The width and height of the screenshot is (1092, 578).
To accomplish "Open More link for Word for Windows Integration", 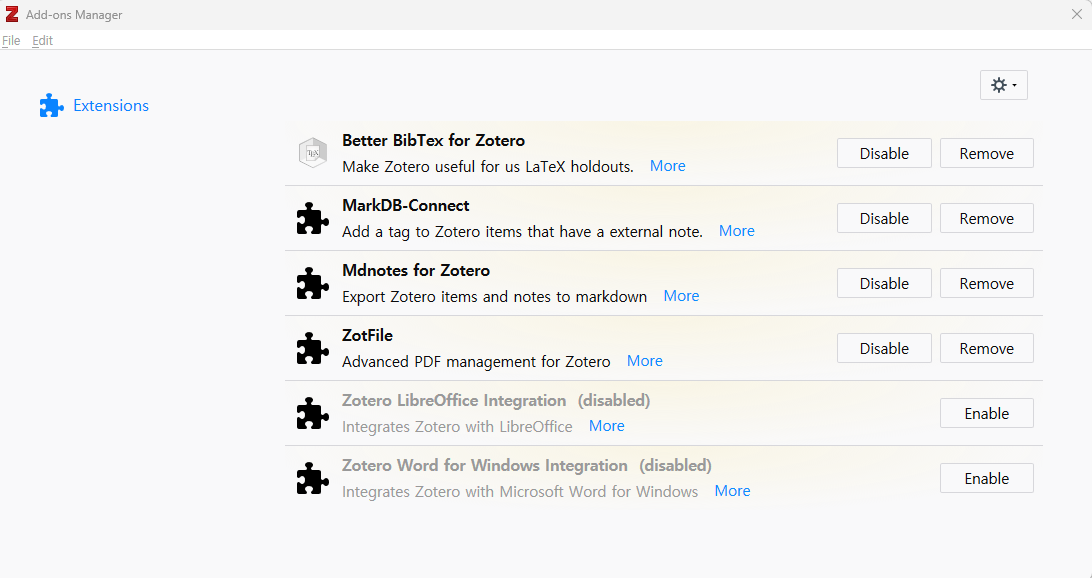I will point(733,491).
